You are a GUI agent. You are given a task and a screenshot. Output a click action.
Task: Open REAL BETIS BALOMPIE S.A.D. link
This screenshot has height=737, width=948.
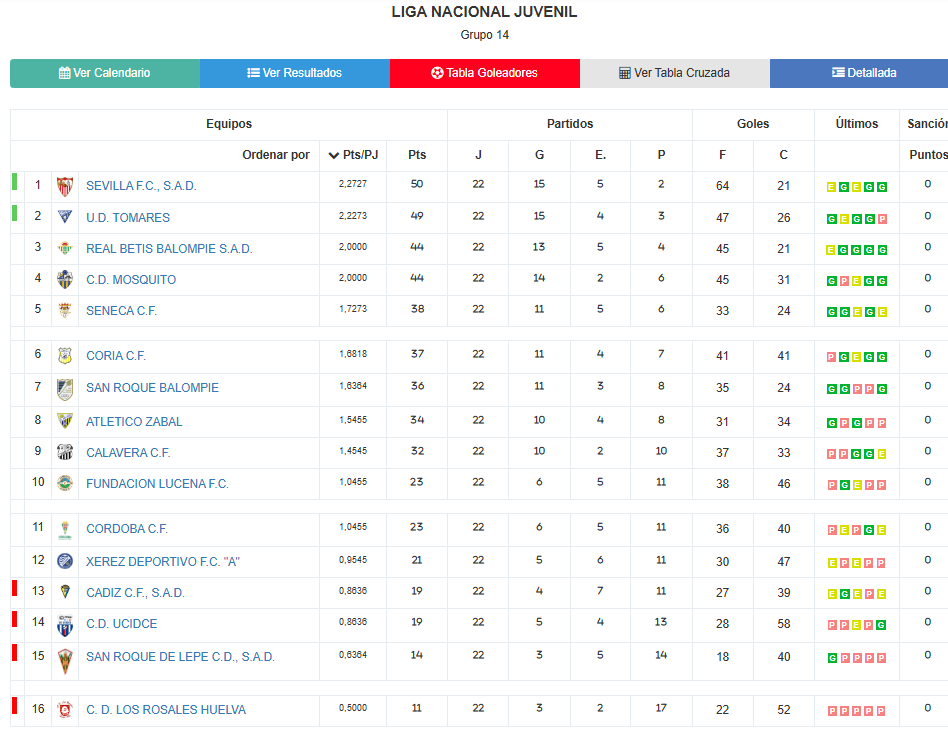pyautogui.click(x=169, y=248)
